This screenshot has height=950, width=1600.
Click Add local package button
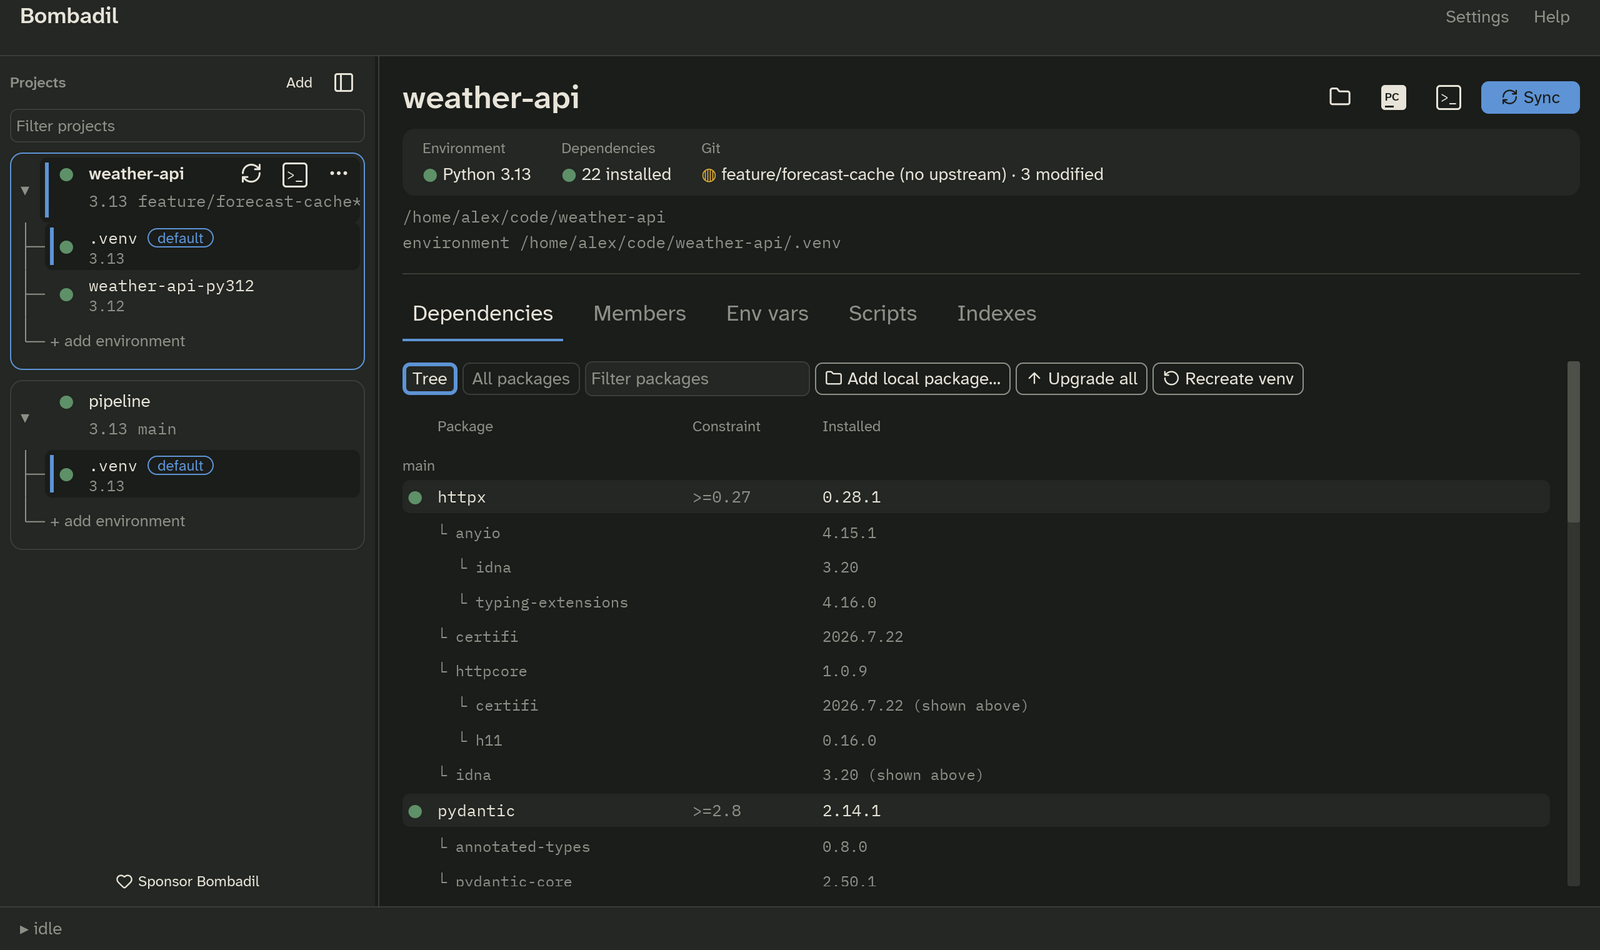[913, 379]
